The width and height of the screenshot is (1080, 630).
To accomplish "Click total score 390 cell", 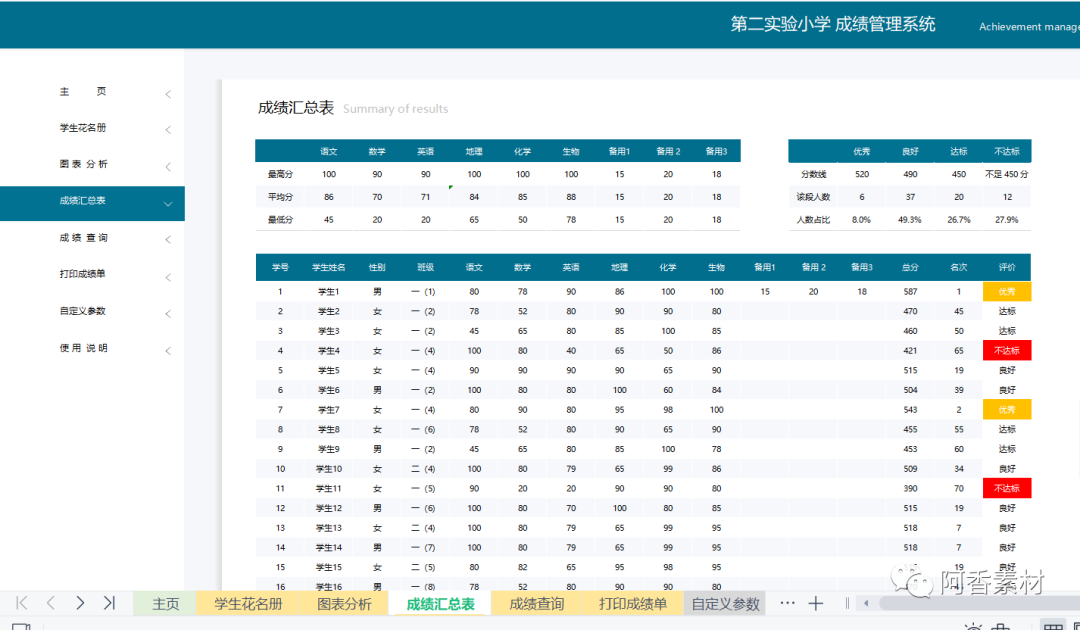I will [910, 488].
